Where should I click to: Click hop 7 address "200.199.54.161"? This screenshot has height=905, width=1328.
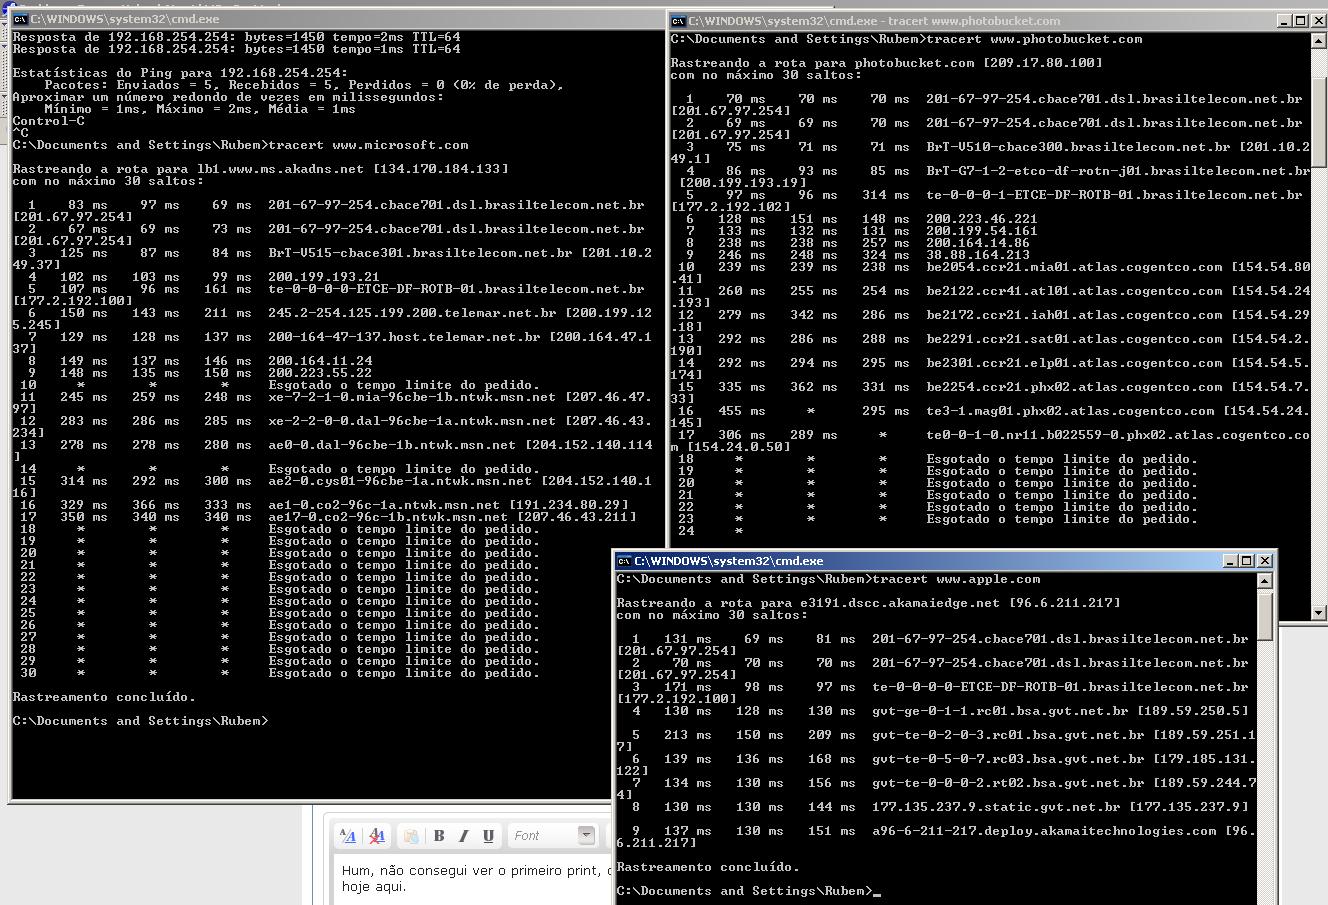pos(982,231)
